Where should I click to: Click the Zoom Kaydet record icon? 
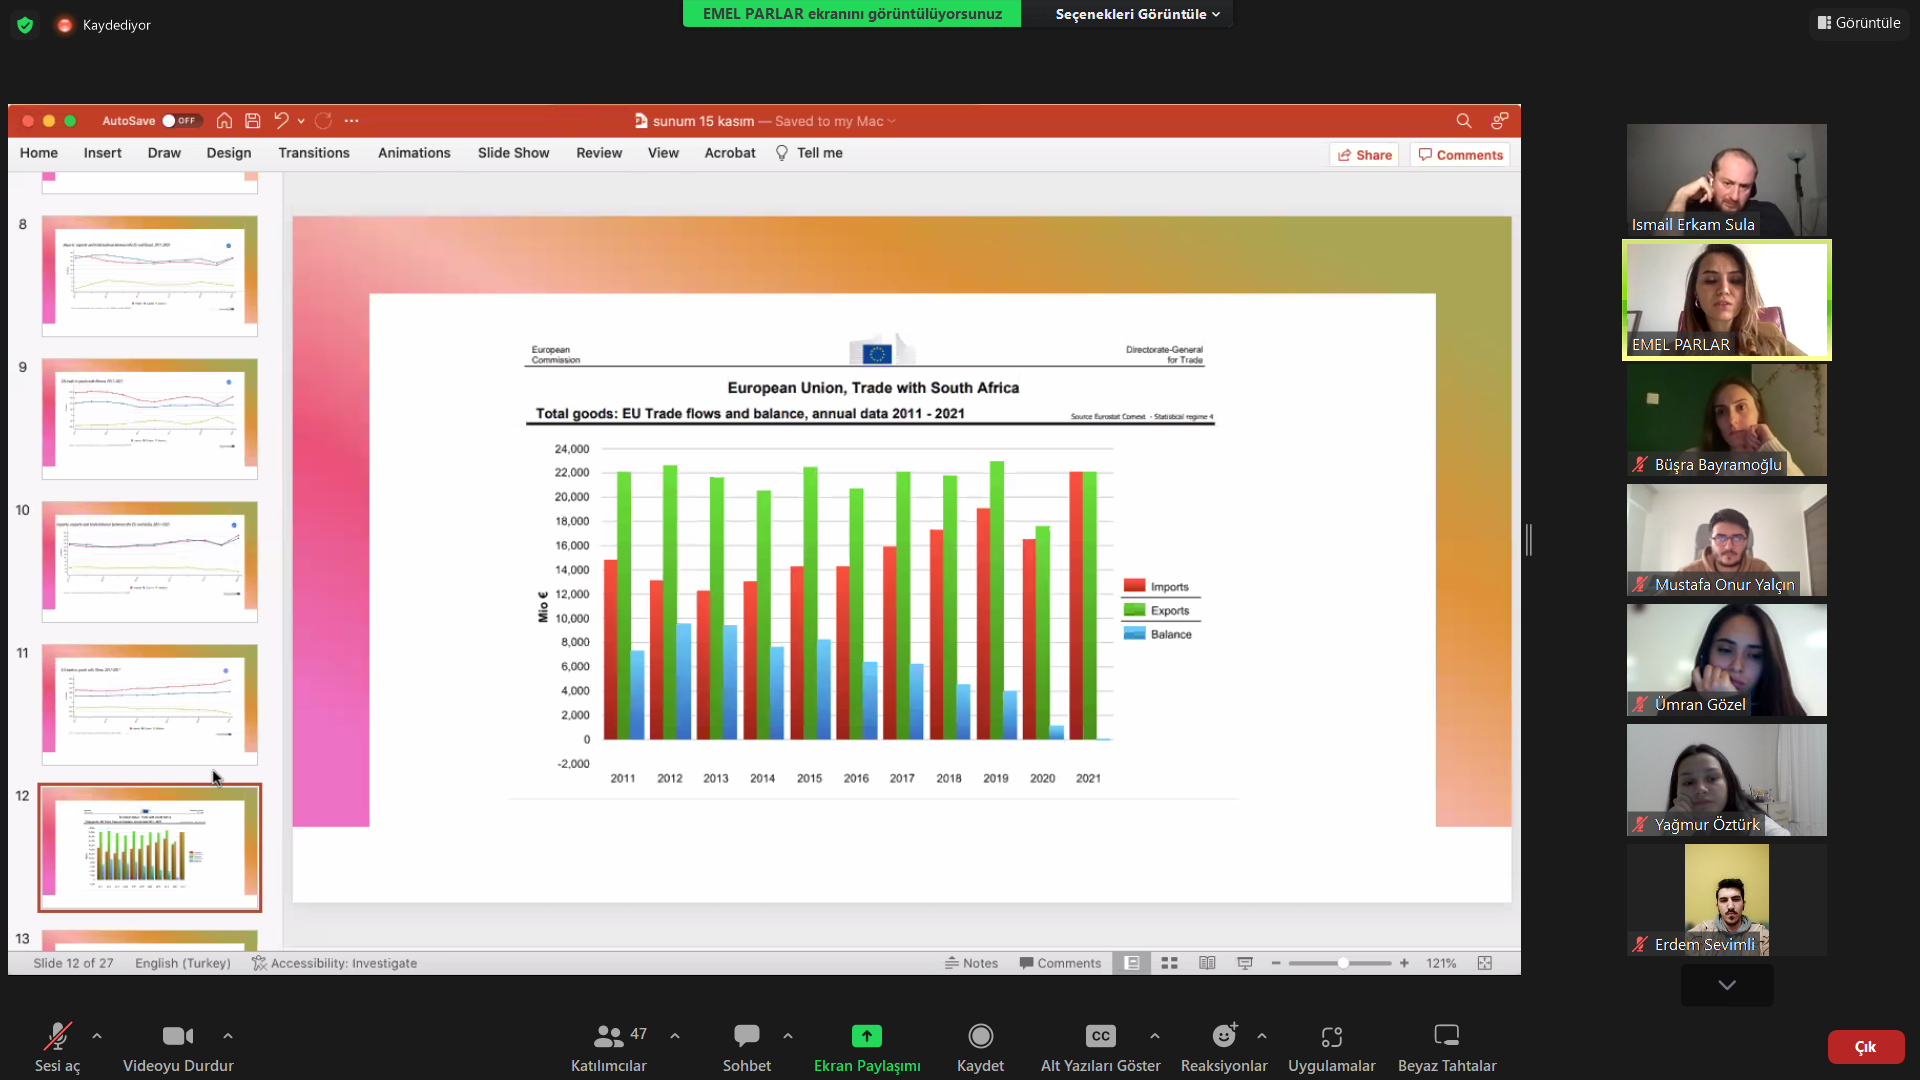pyautogui.click(x=980, y=1036)
